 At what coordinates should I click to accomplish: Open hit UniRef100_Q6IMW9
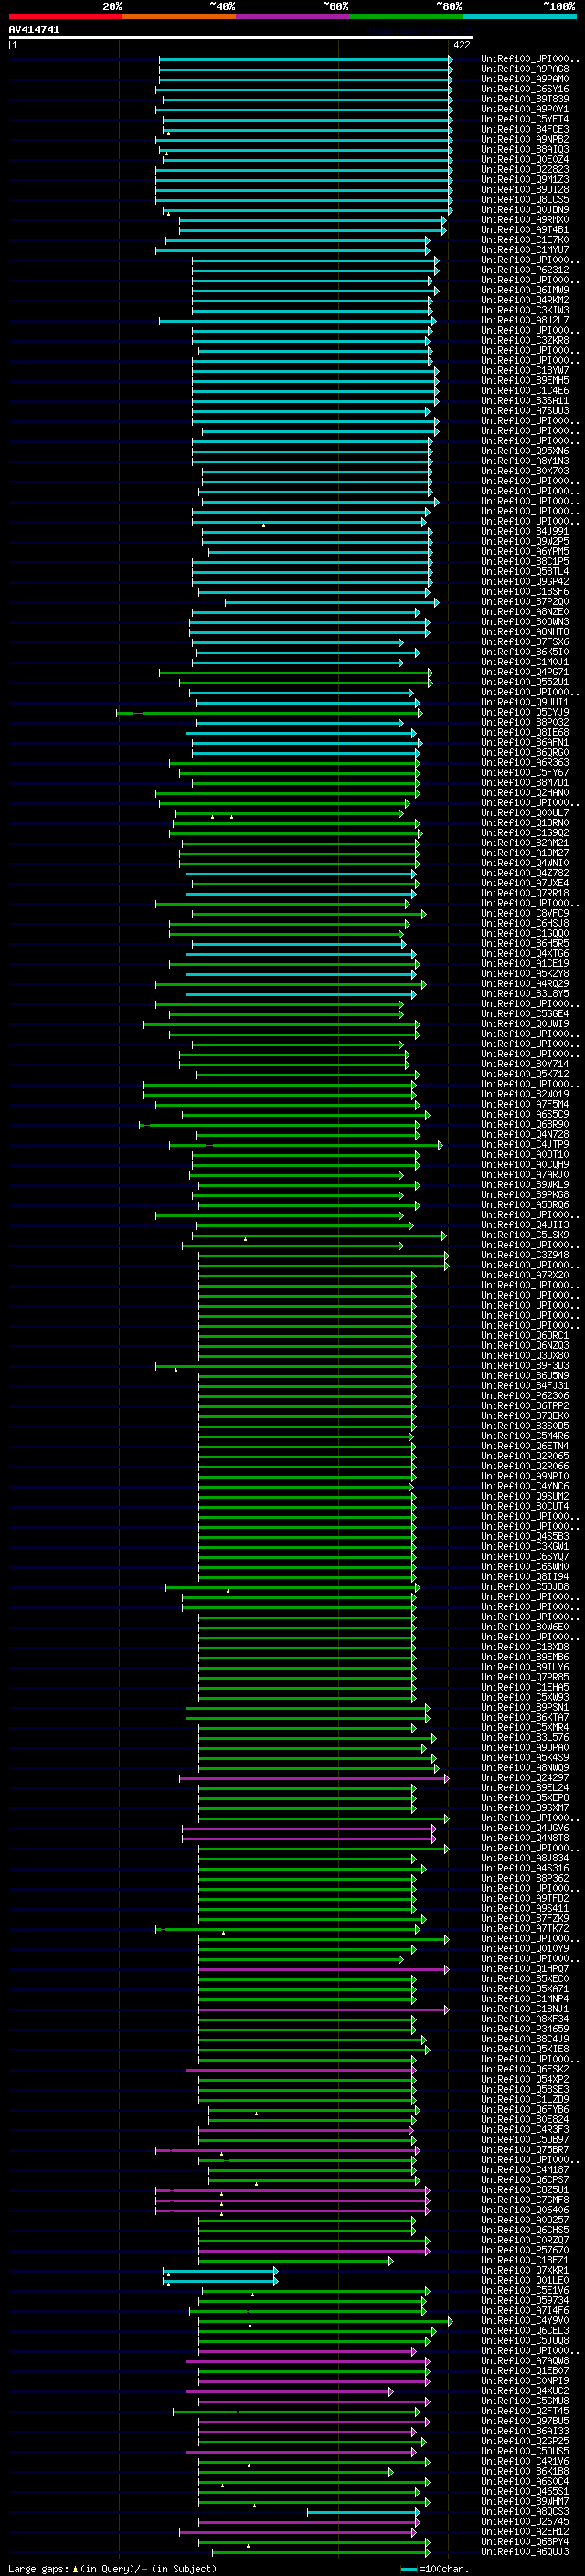pyautogui.click(x=525, y=290)
